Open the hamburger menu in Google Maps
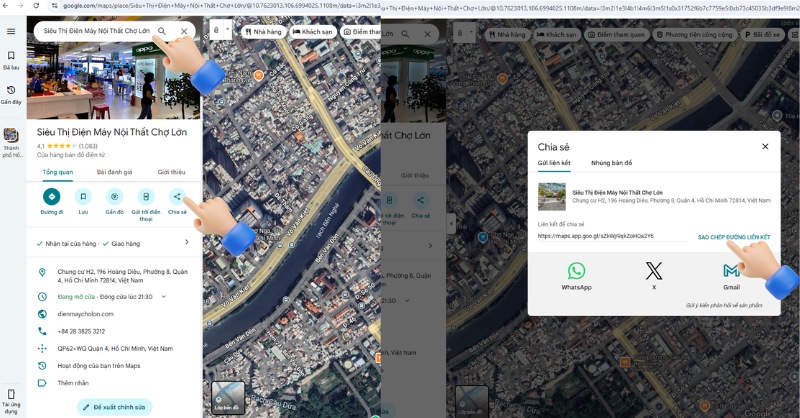 (11, 31)
